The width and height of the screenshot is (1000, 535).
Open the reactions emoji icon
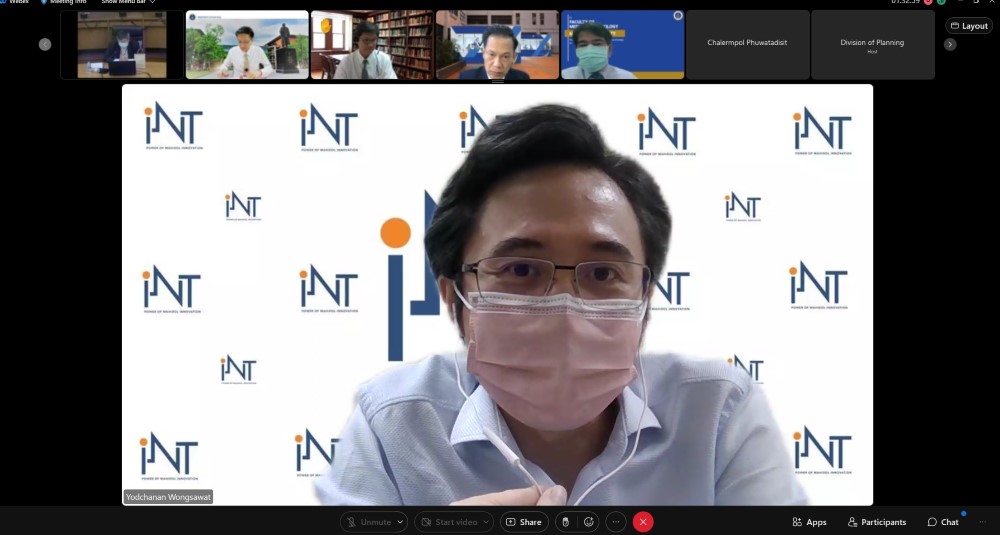click(589, 522)
